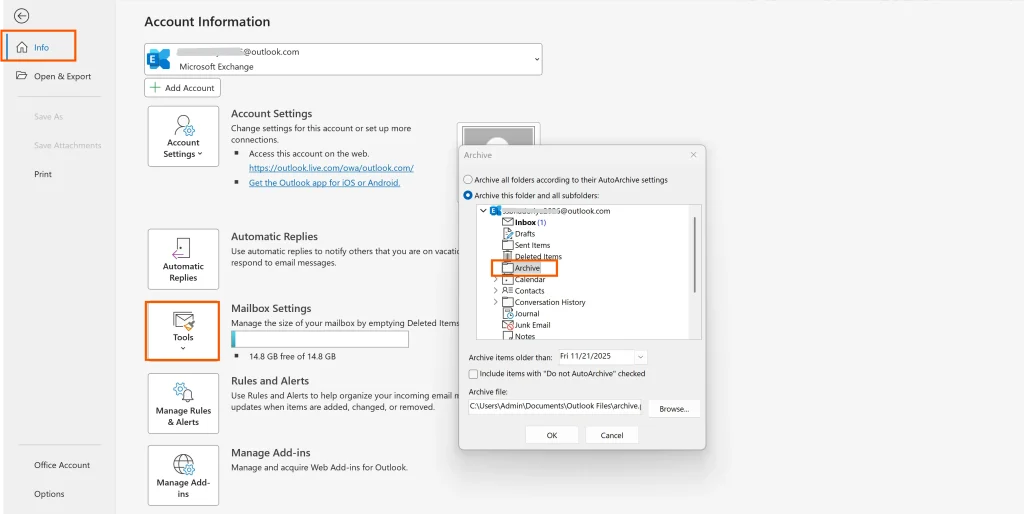The width and height of the screenshot is (1024, 514).
Task: Click Cancel in Archive dialog
Action: (612, 435)
